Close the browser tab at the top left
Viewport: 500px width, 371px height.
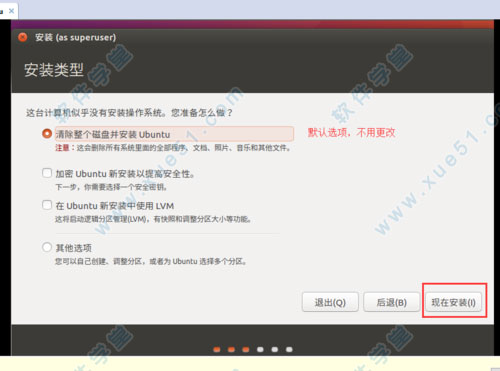11,11
